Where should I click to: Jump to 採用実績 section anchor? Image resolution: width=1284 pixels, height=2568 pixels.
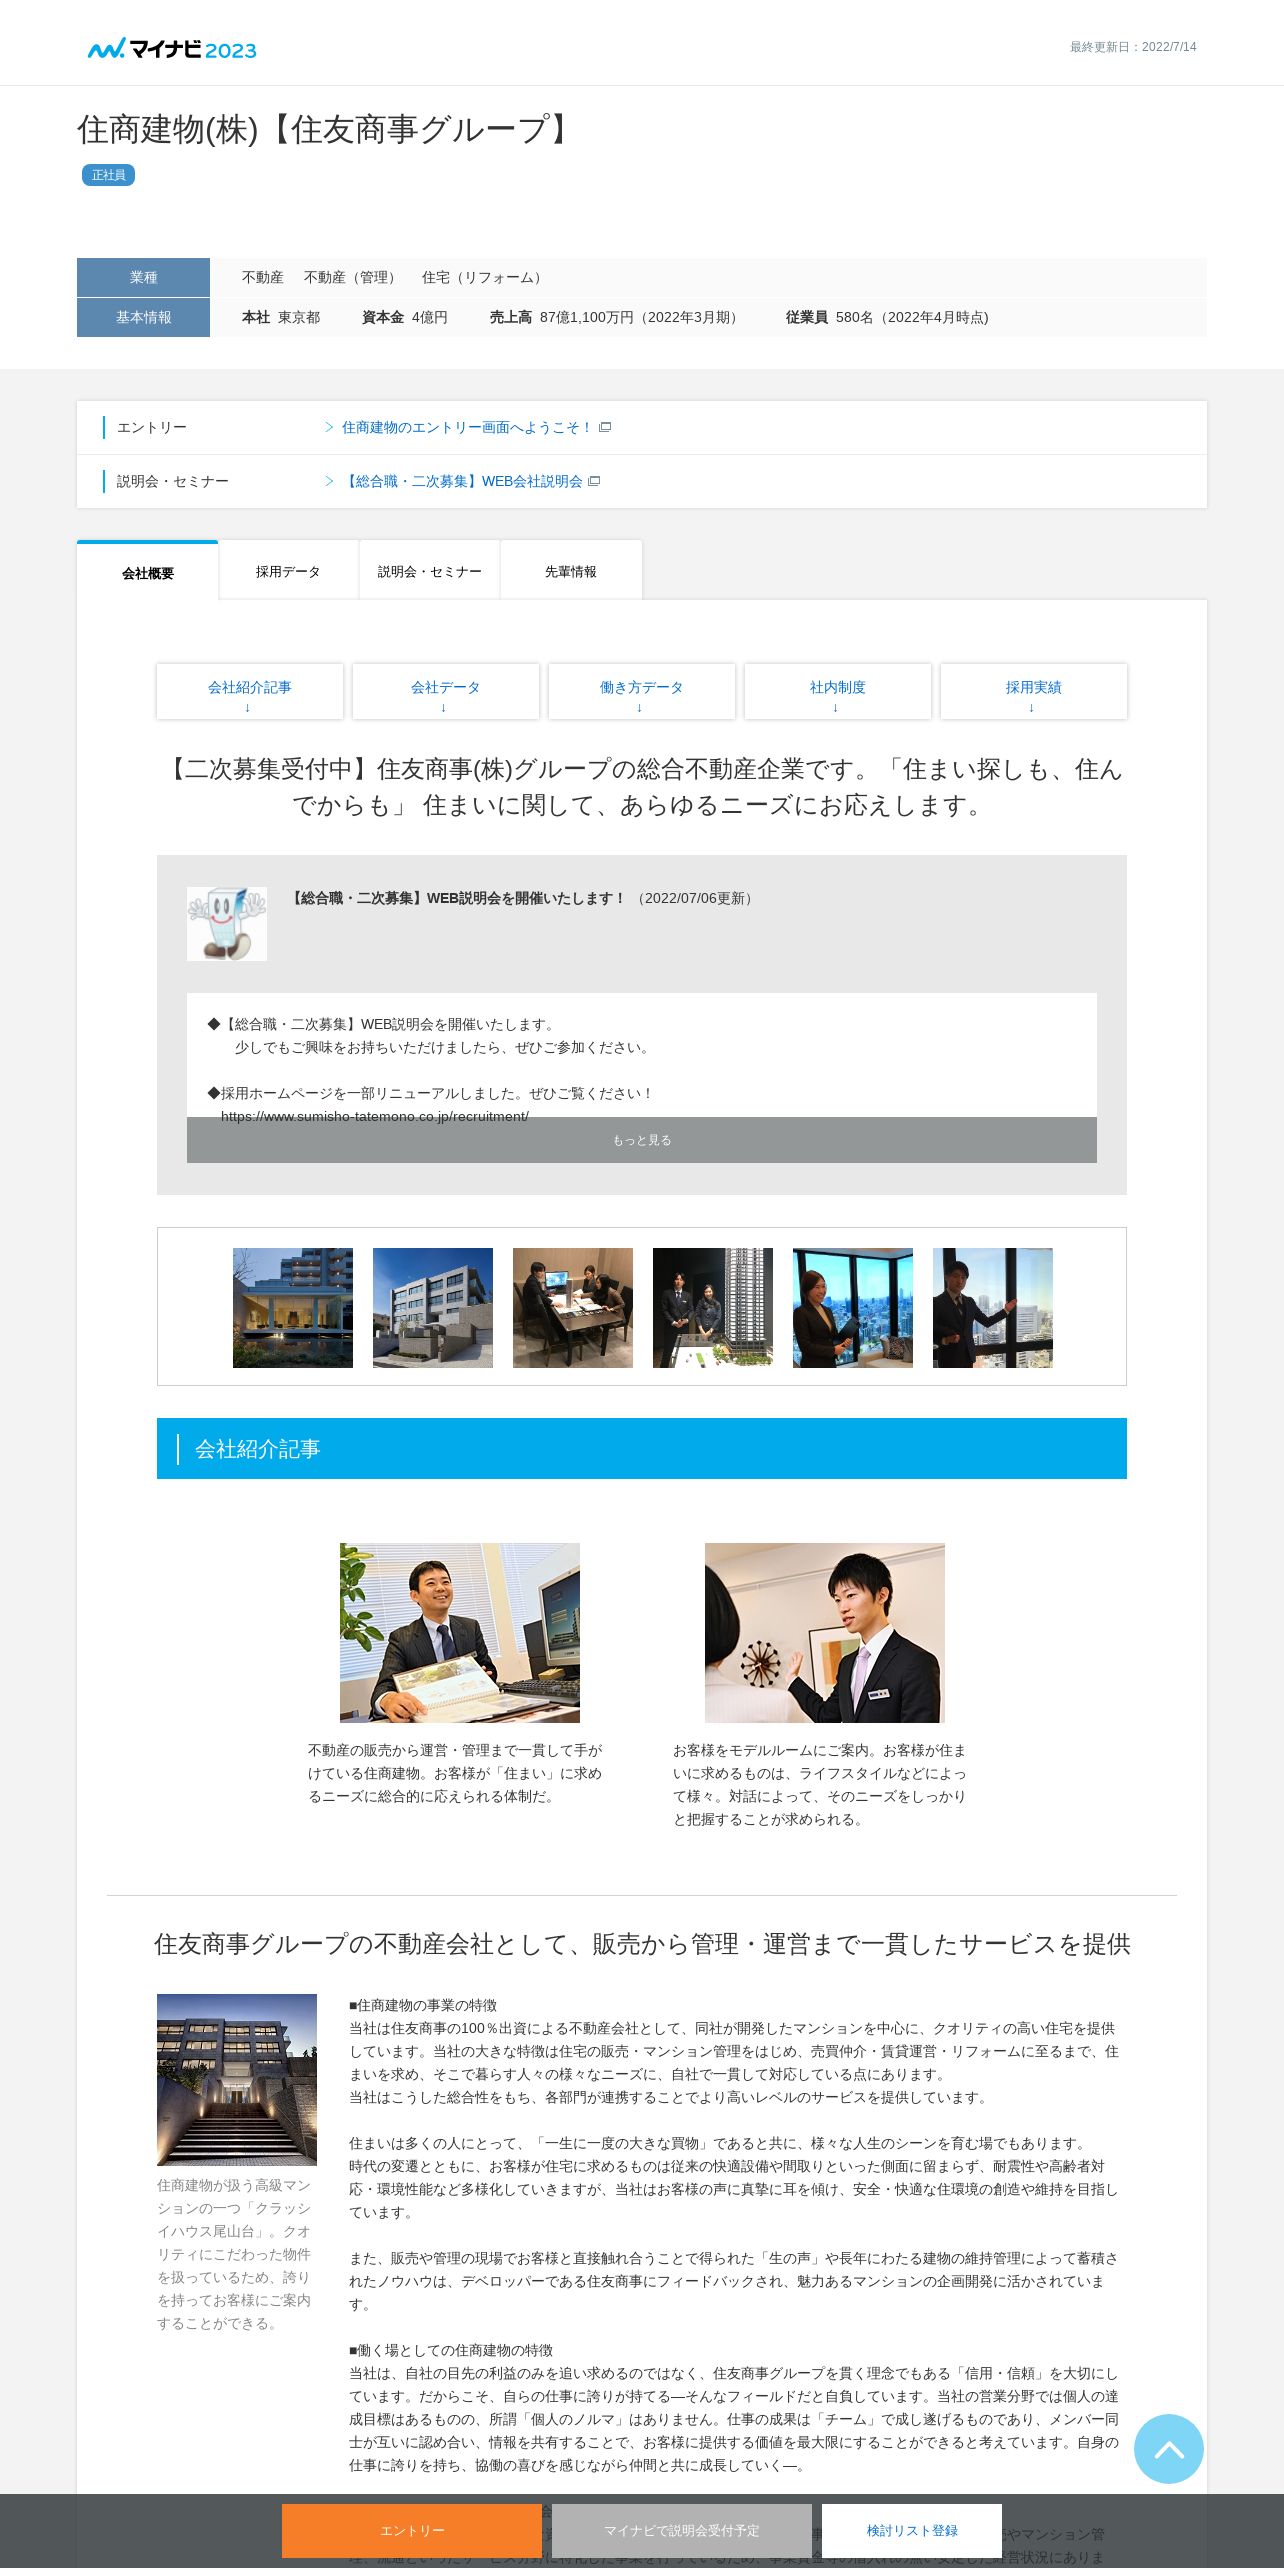1034,691
